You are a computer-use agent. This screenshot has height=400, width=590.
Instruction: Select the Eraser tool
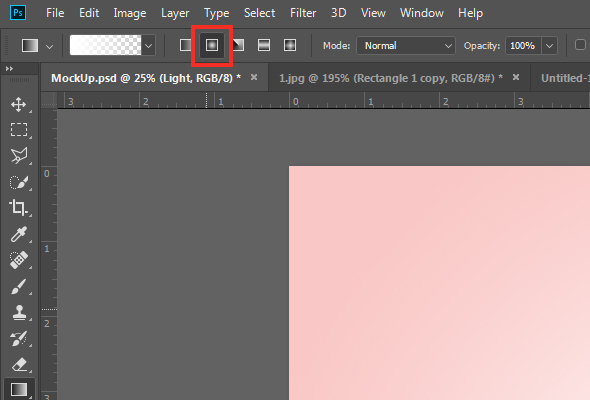pyautogui.click(x=18, y=364)
